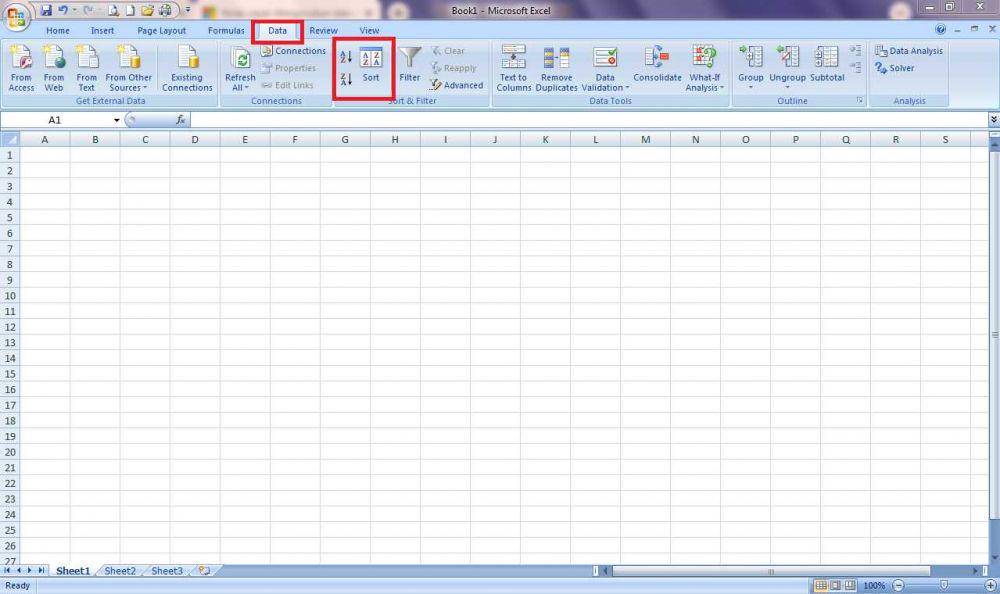Click the Insert Worksheet tab icon
The height and width of the screenshot is (594, 1000).
coord(204,571)
